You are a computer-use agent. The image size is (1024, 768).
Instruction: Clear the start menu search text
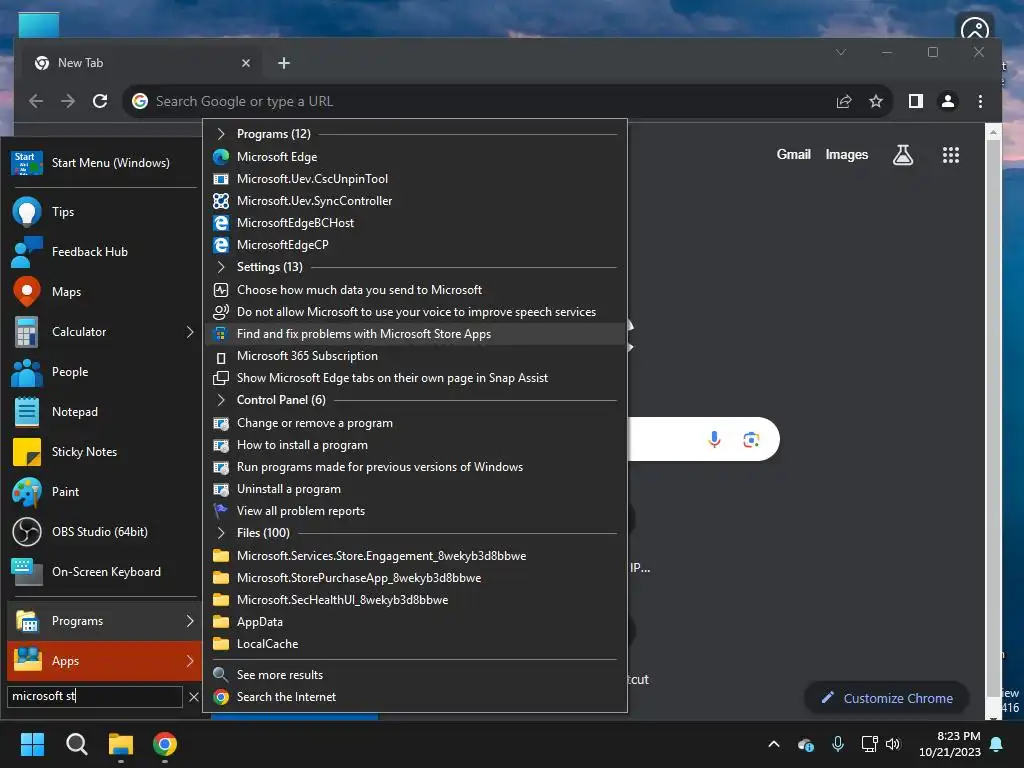[x=193, y=697]
